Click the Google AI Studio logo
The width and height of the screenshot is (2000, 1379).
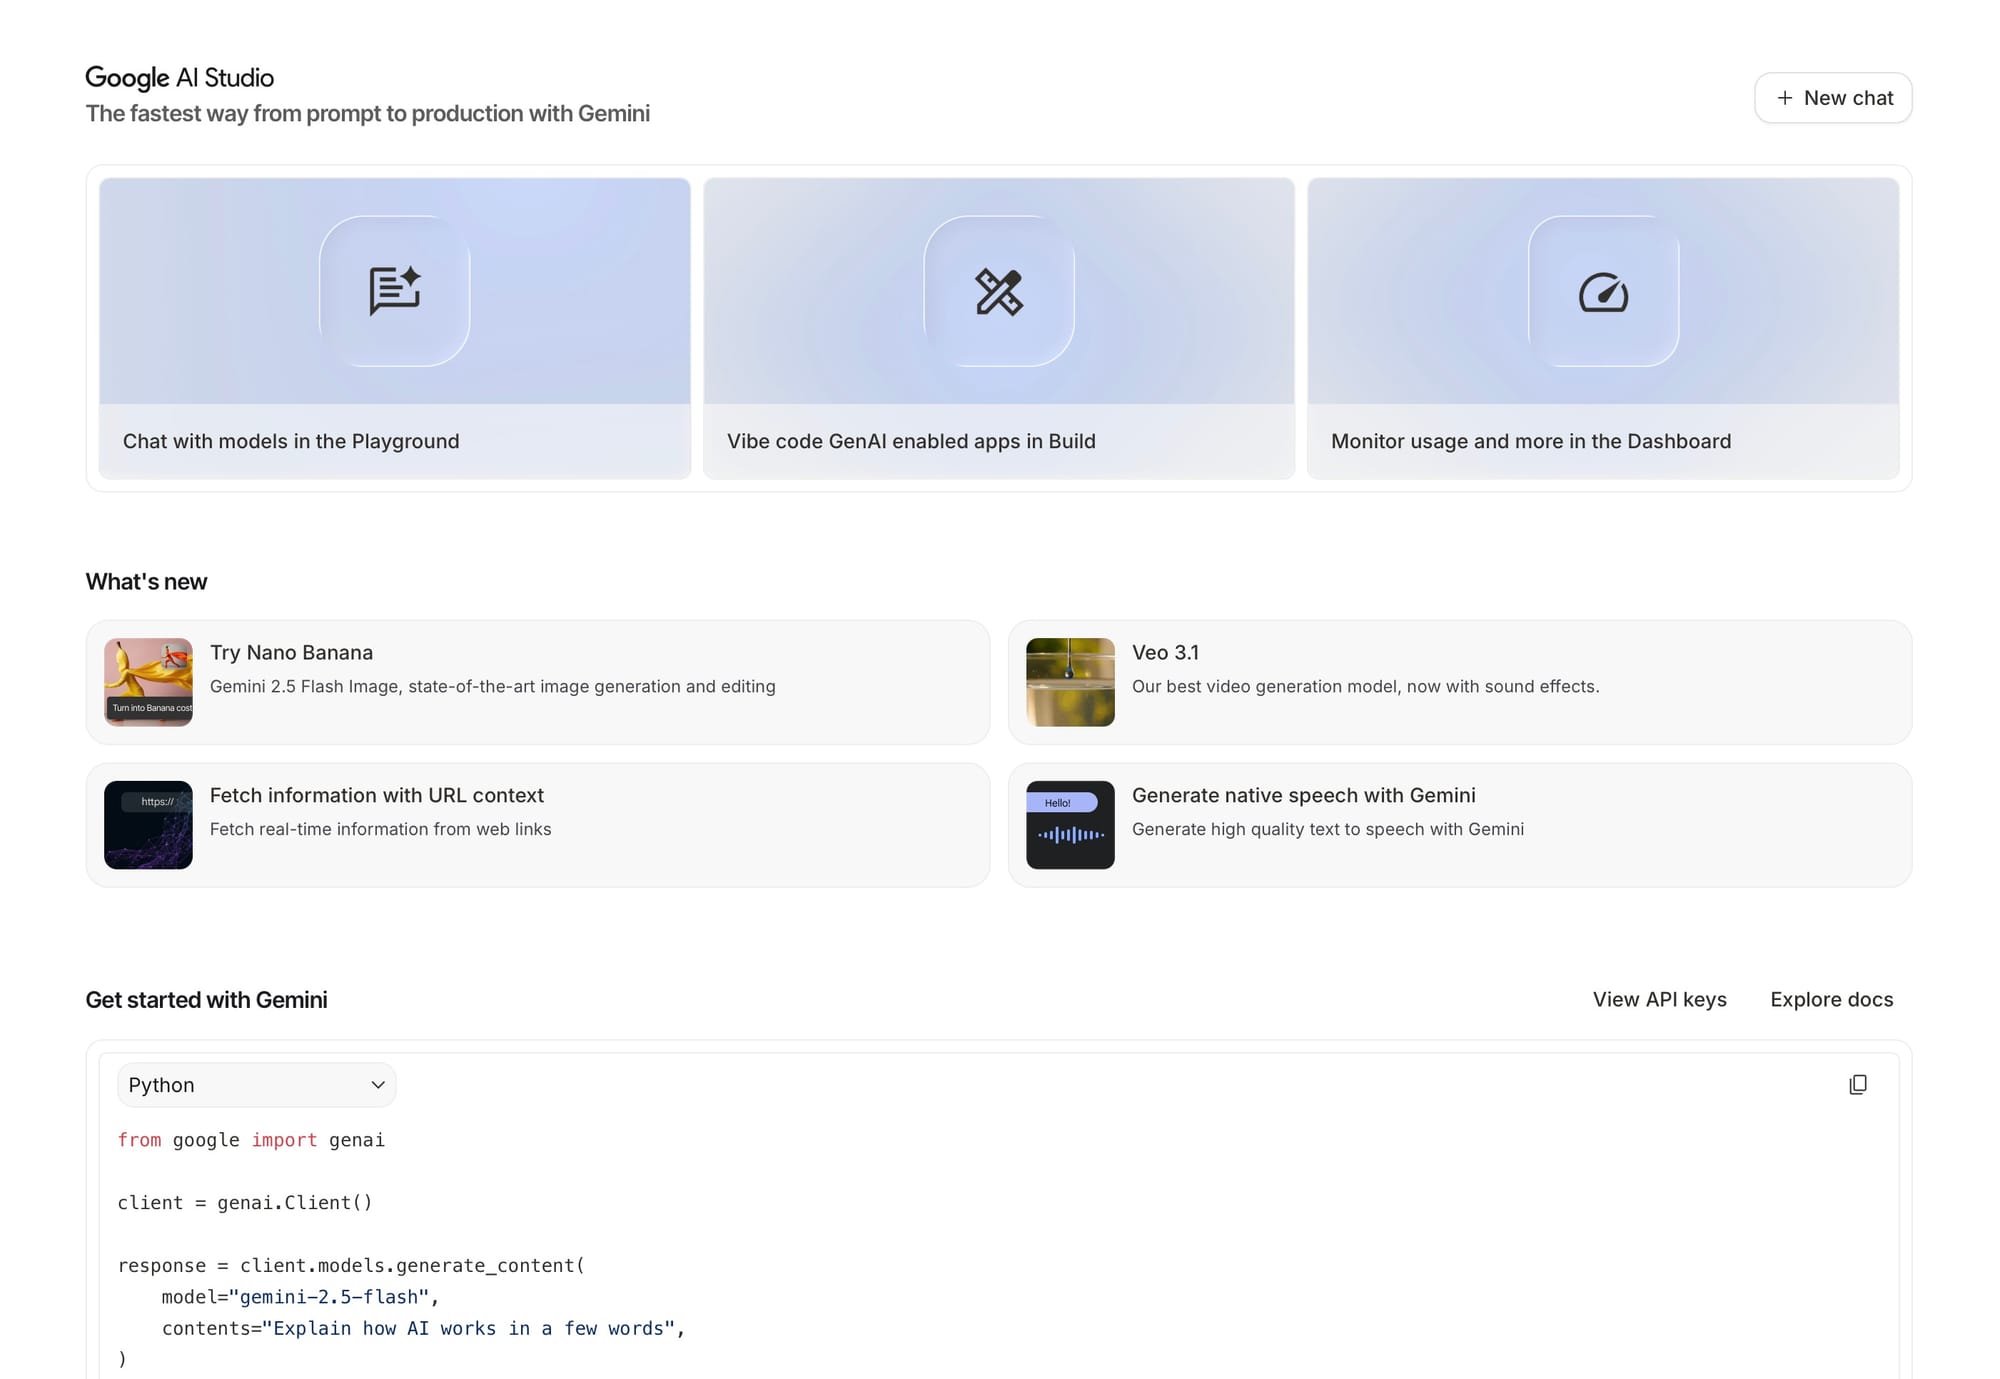coord(180,77)
